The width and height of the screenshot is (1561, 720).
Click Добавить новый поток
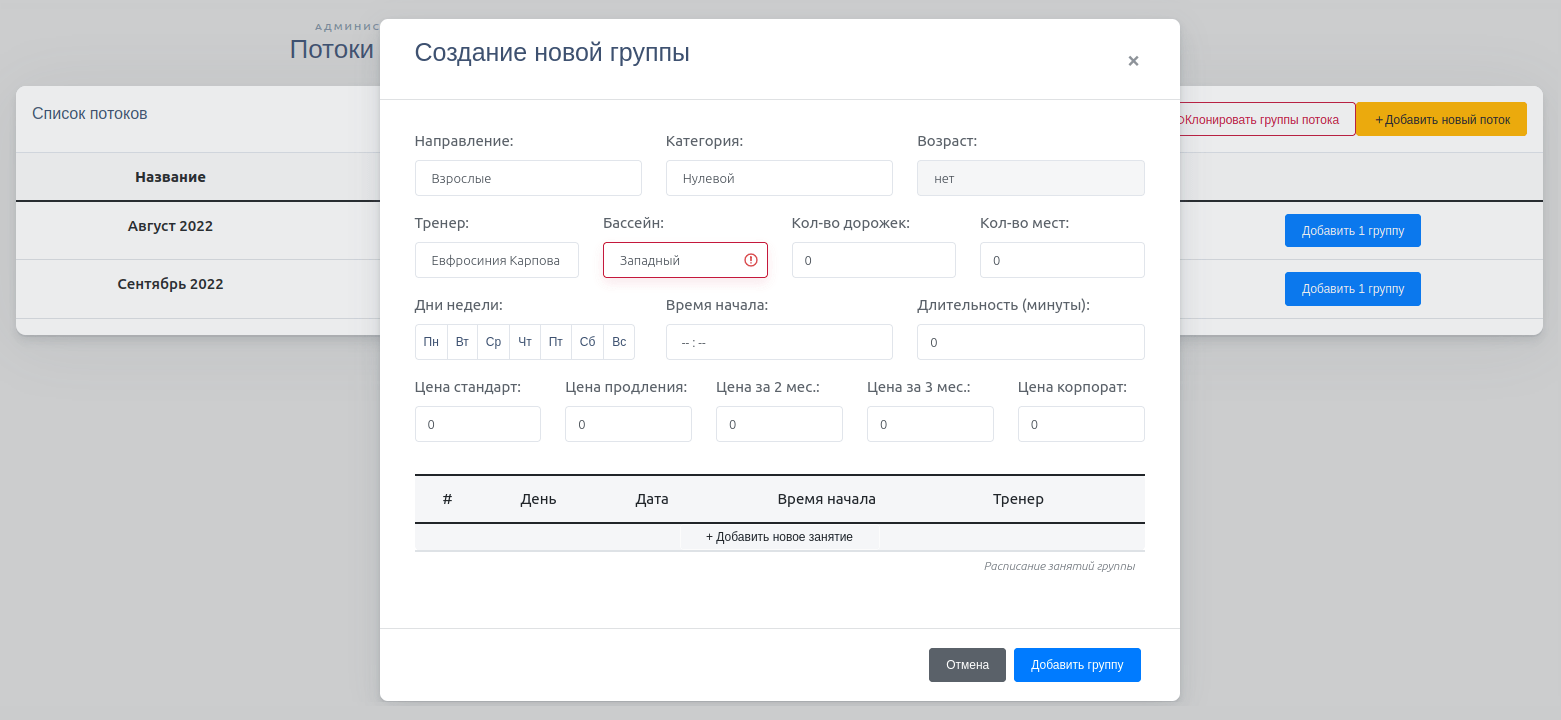click(x=1440, y=118)
